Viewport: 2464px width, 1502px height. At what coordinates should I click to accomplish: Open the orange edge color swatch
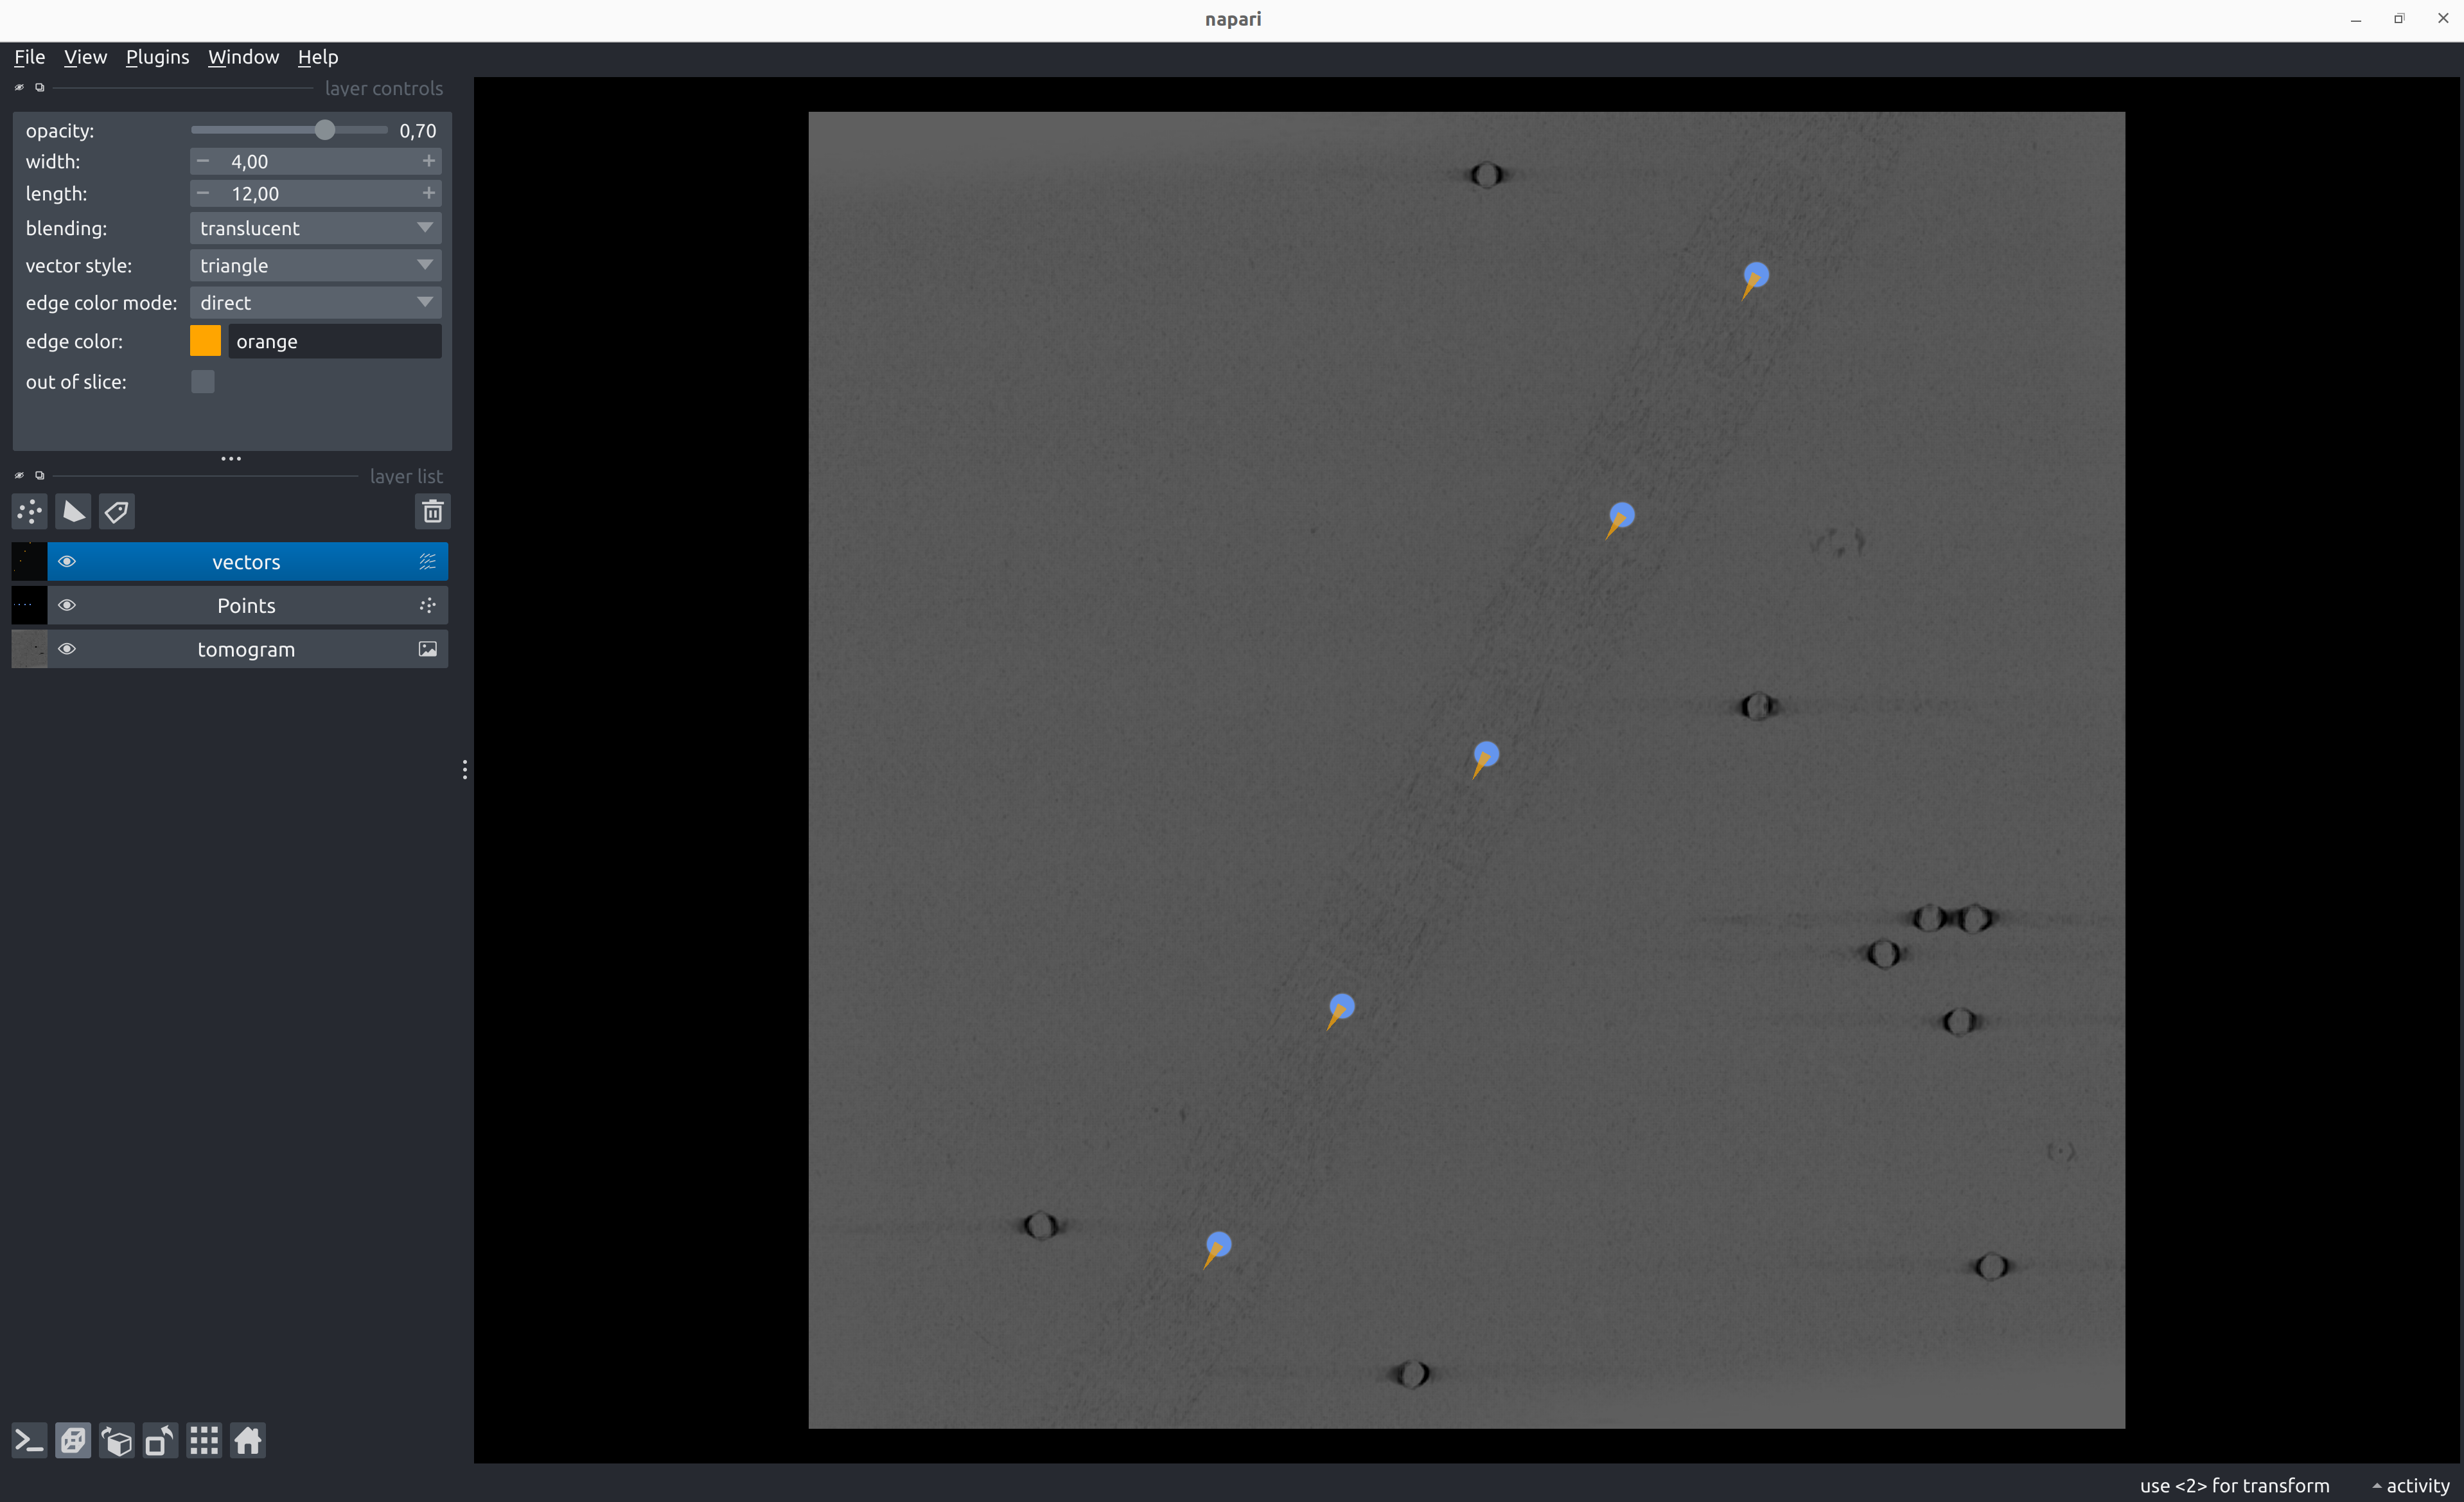(205, 341)
